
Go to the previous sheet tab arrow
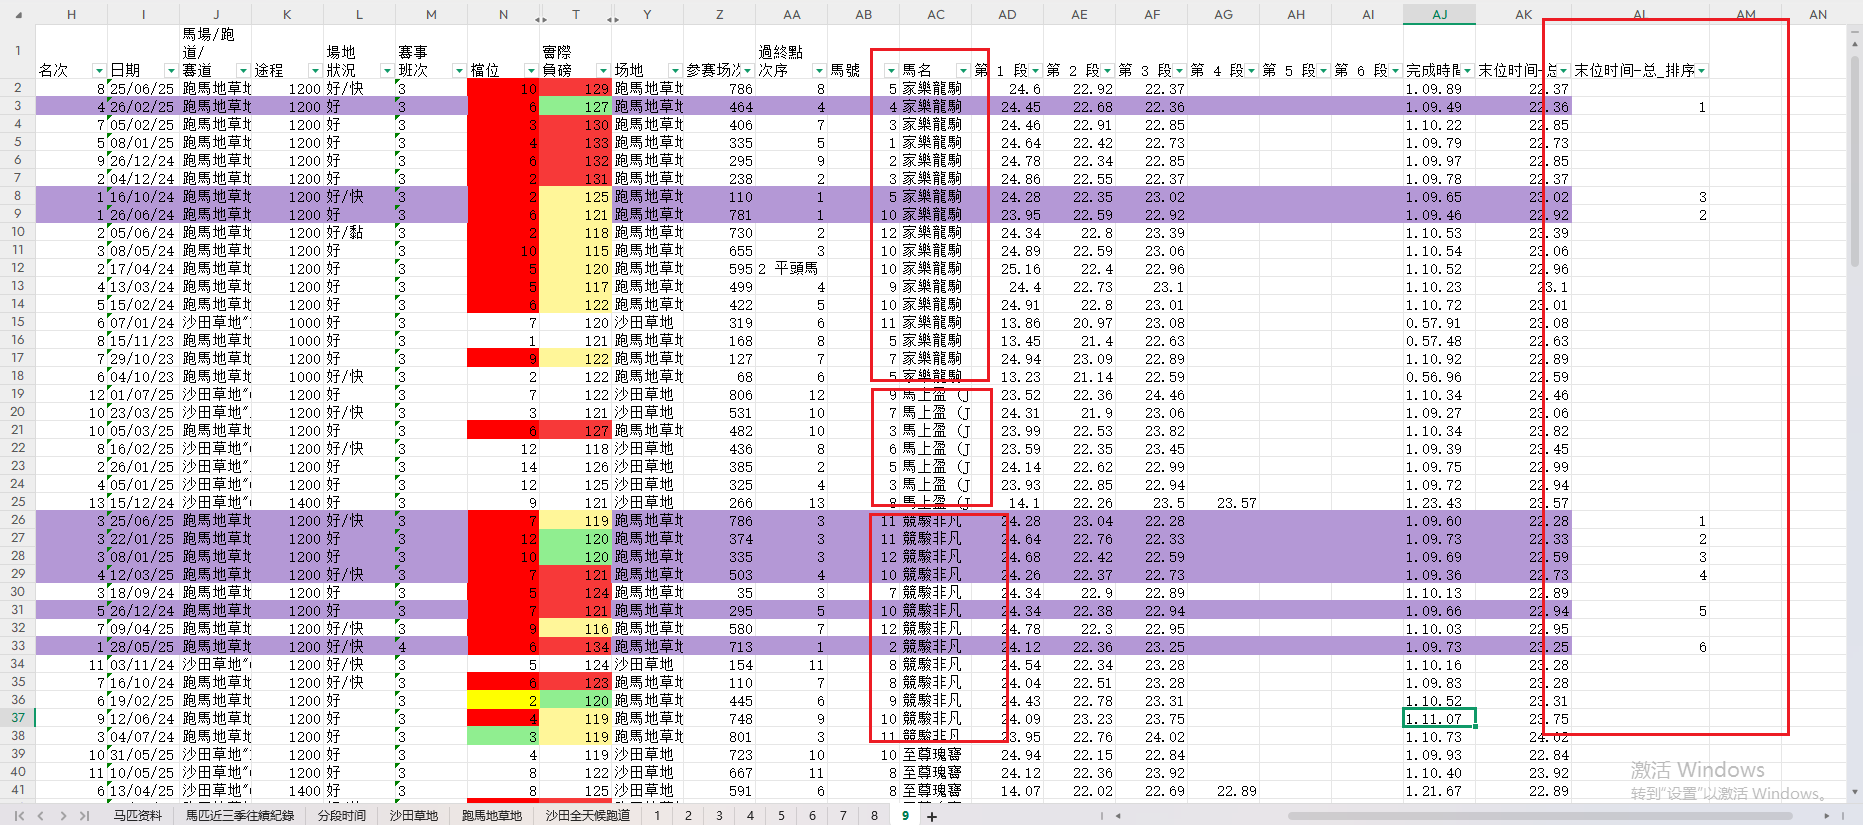click(41, 816)
